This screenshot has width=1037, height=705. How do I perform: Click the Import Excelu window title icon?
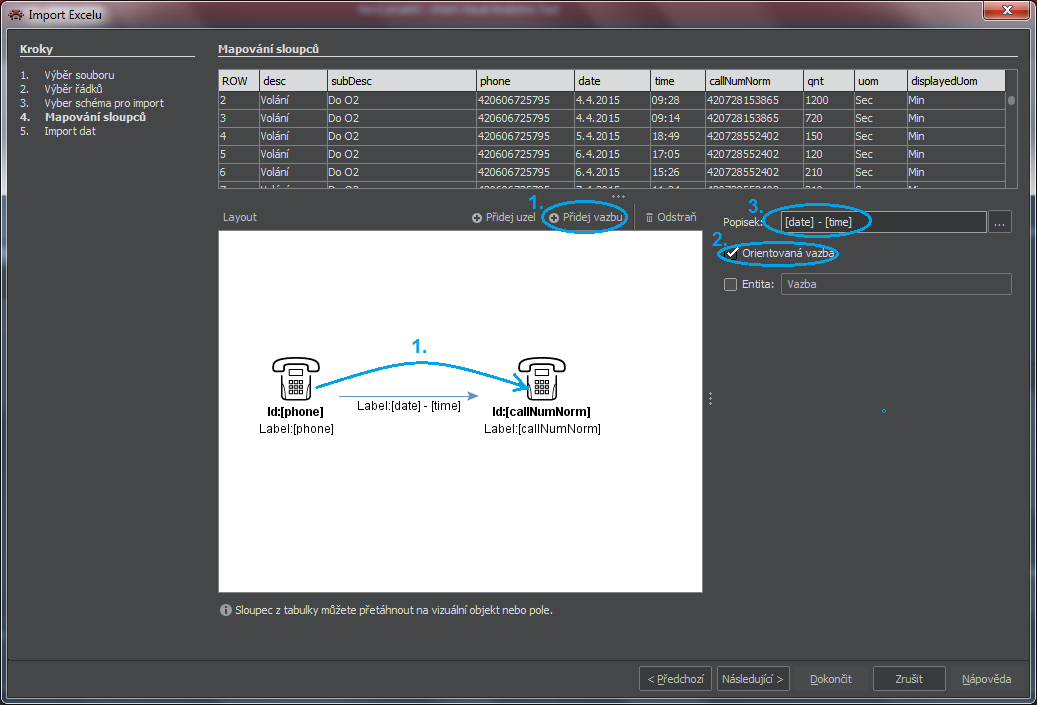coord(15,14)
